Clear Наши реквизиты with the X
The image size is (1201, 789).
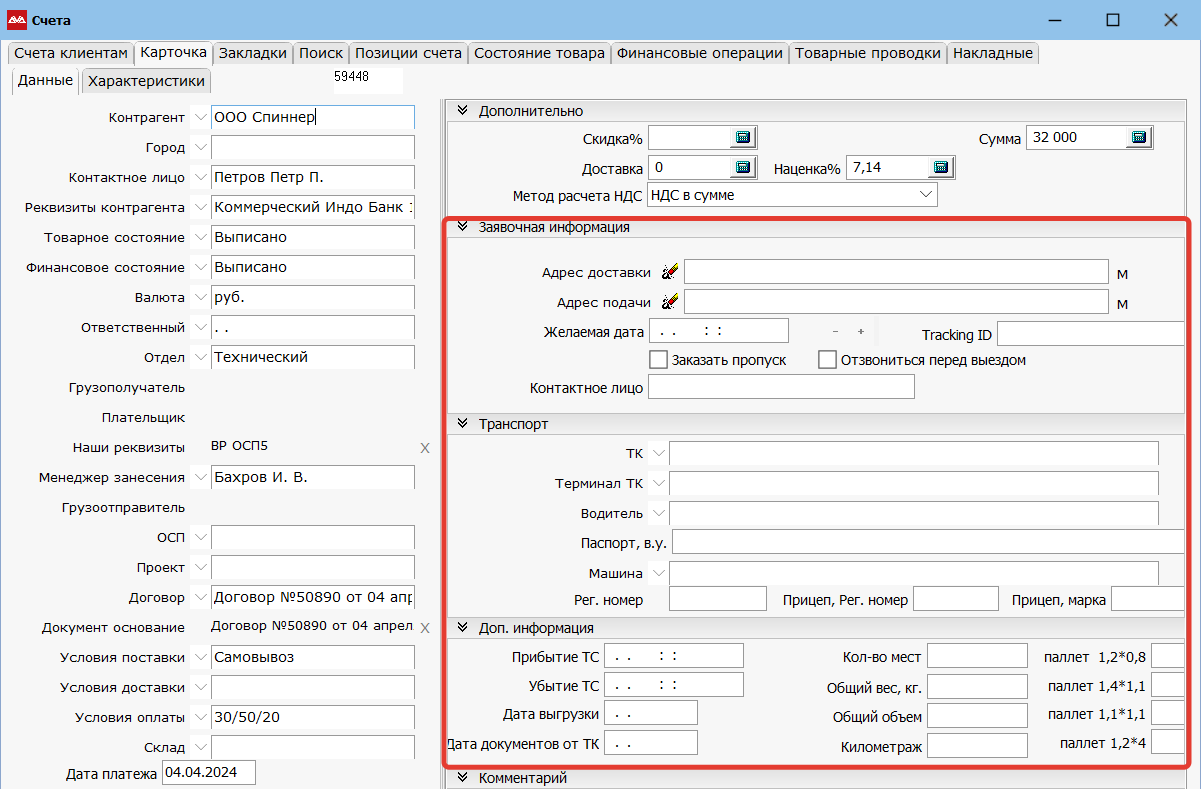click(425, 448)
